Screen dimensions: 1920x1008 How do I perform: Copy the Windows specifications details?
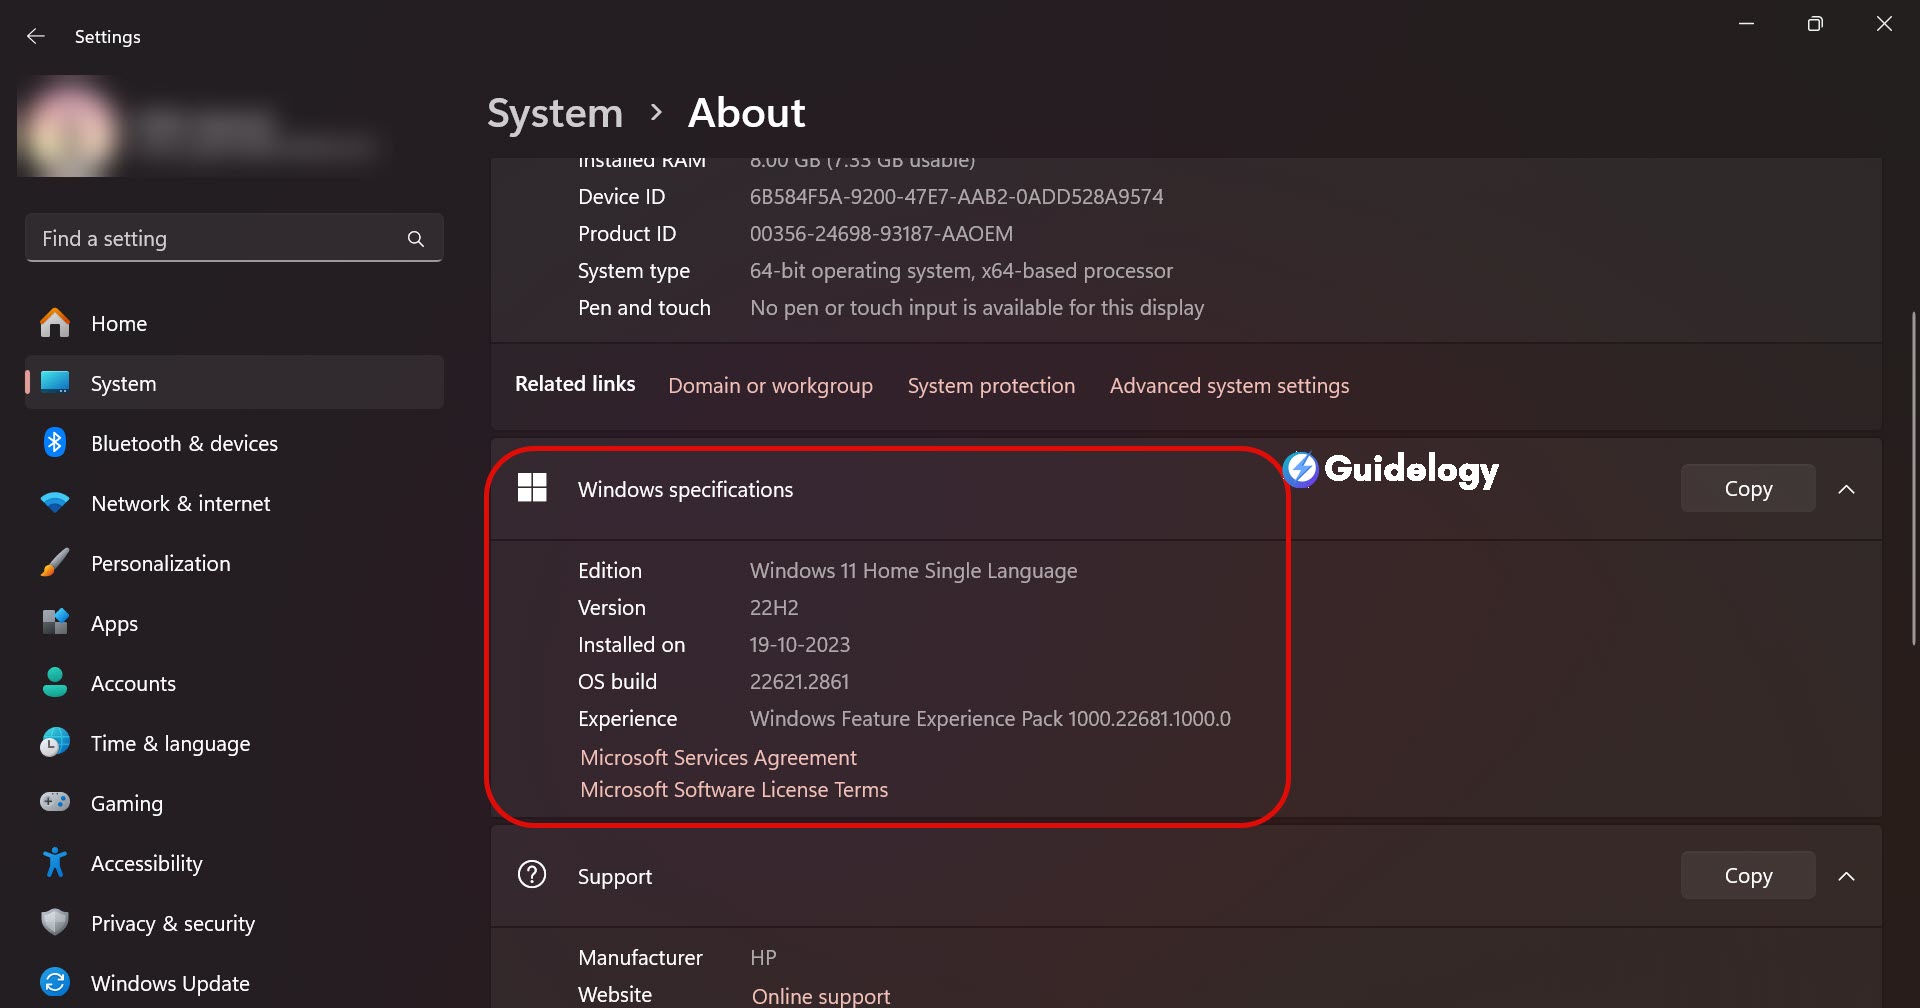coord(1747,489)
